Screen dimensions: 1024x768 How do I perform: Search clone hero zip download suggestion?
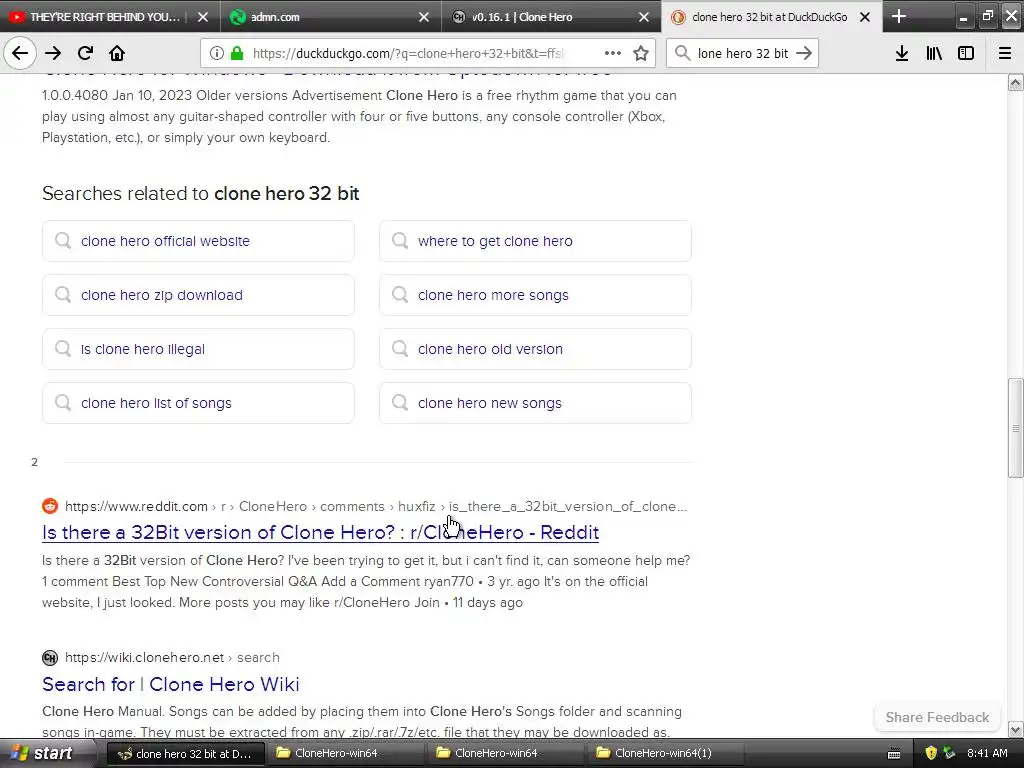coord(198,295)
